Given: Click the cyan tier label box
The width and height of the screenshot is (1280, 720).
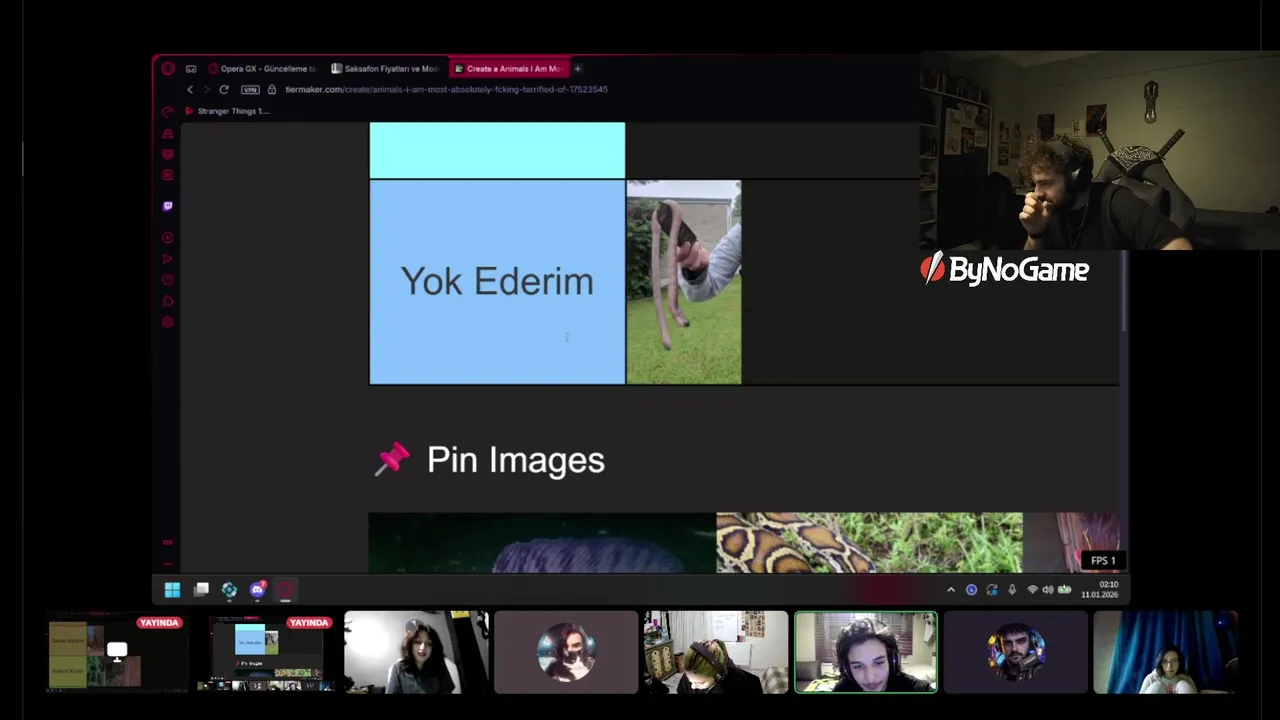Looking at the screenshot, I should tap(497, 150).
